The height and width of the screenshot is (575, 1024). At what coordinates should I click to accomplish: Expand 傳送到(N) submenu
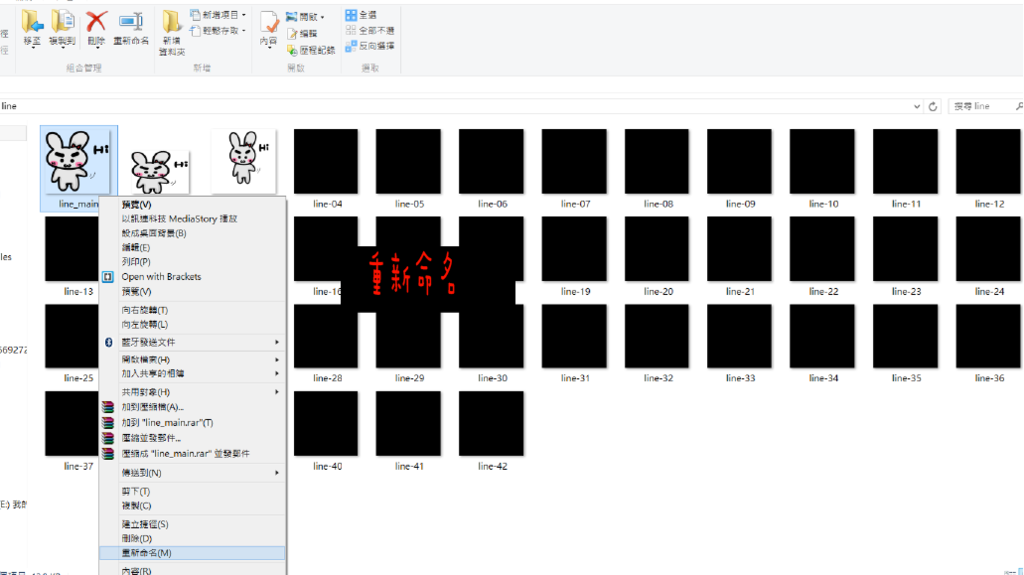click(x=277, y=473)
